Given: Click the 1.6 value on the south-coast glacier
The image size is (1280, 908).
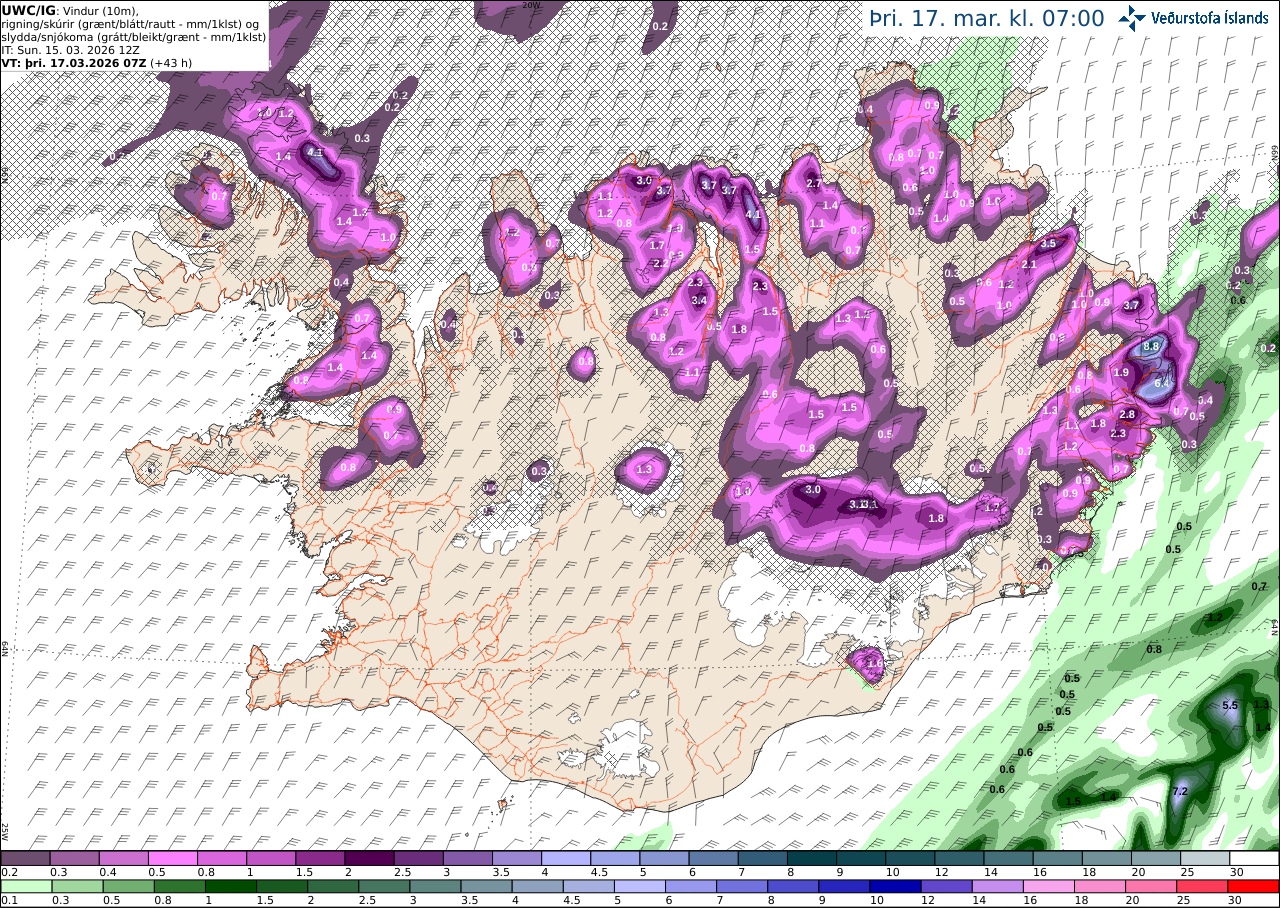Looking at the screenshot, I should tap(875, 663).
